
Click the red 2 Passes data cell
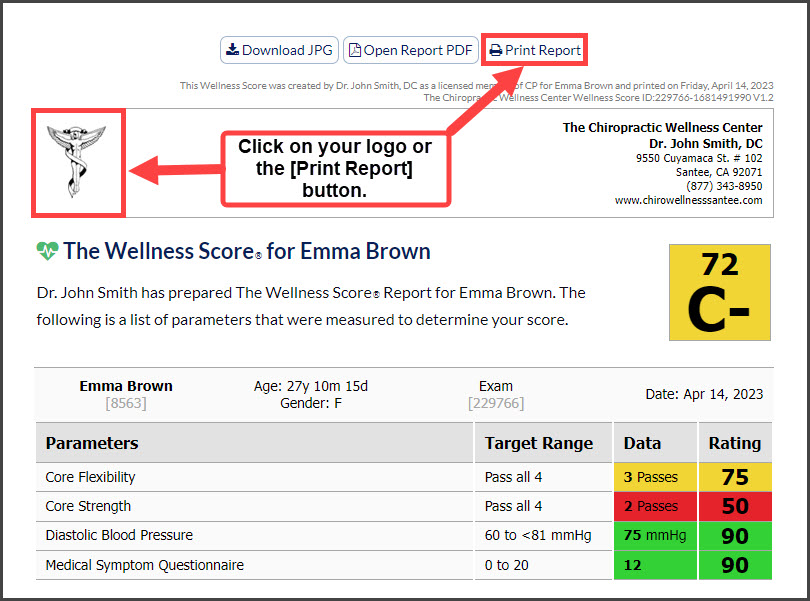click(655, 506)
